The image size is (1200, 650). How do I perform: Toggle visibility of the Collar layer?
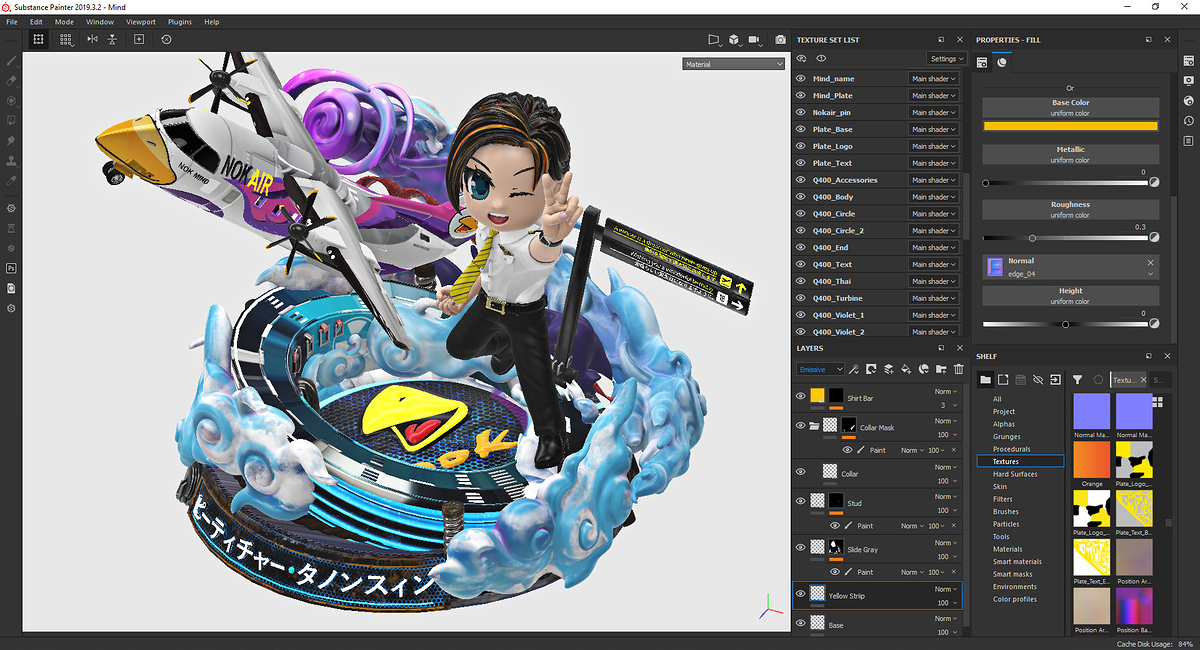click(x=800, y=472)
